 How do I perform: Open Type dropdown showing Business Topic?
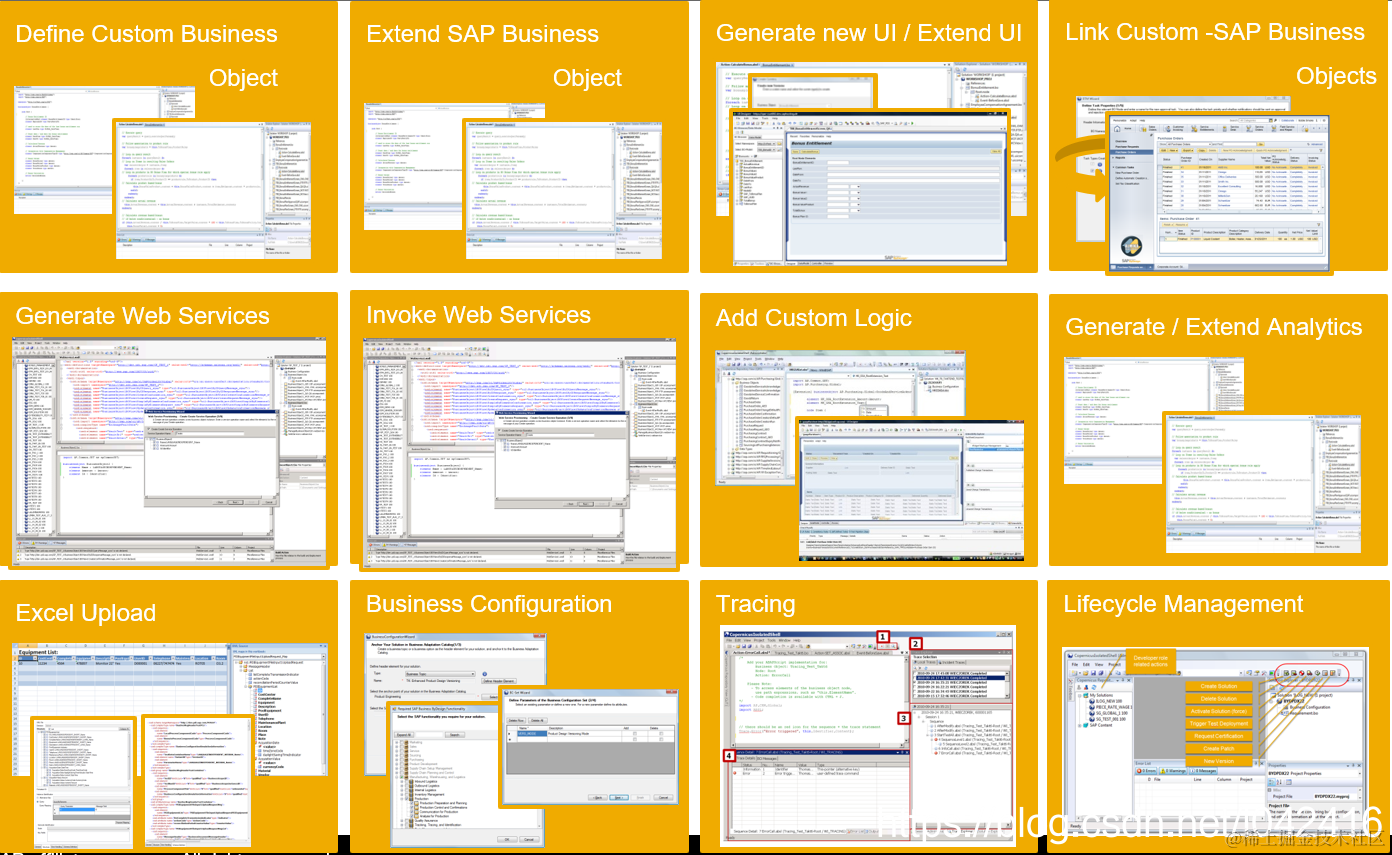click(440, 674)
